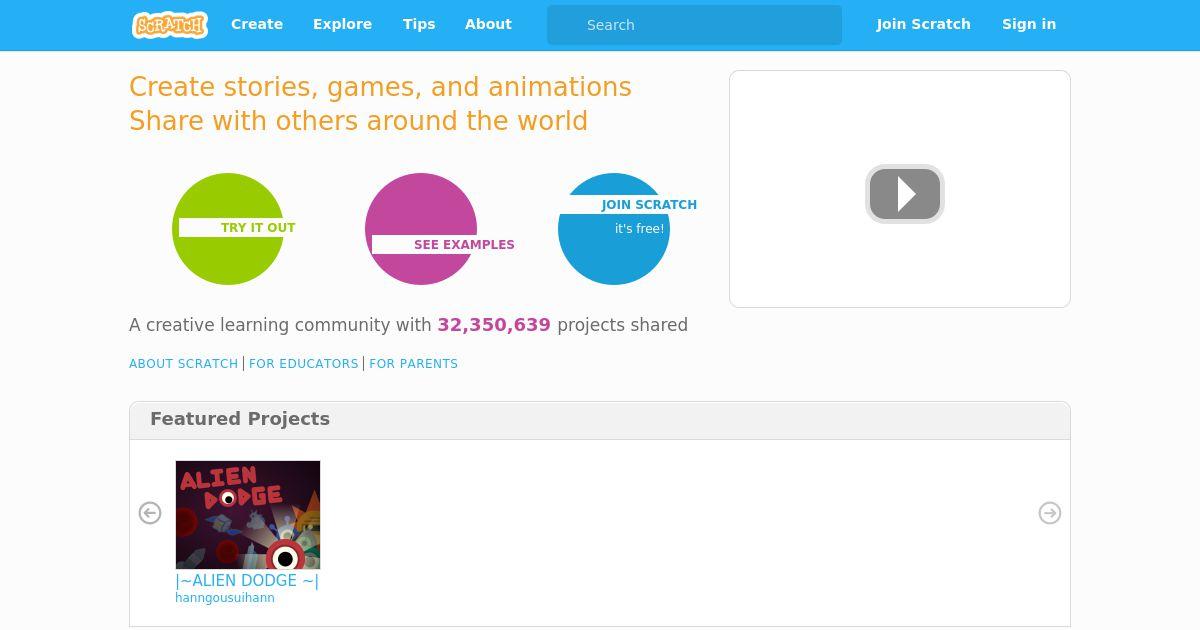The image size is (1200, 630).
Task: Open the Tips menu item
Action: pyautogui.click(x=419, y=24)
